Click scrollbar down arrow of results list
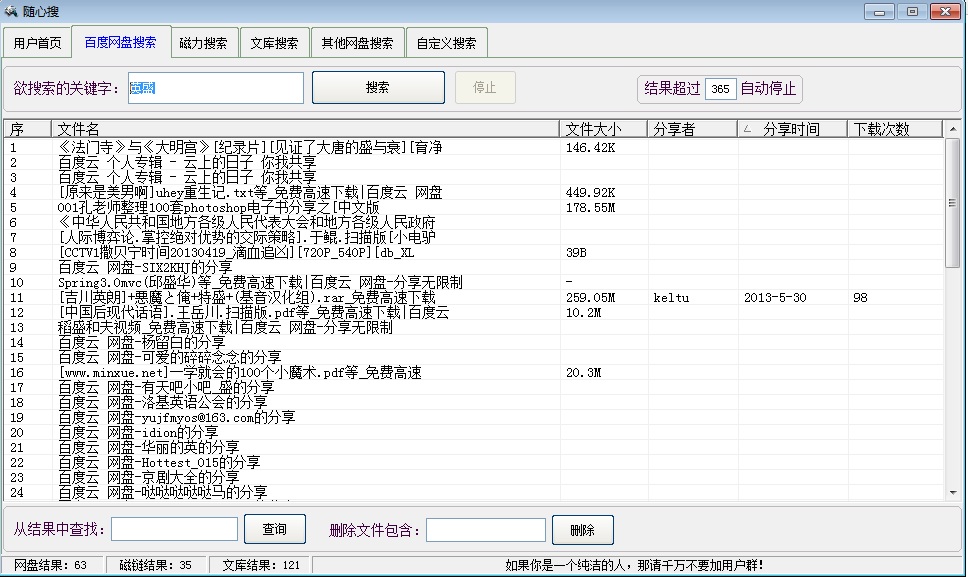 coord(952,492)
